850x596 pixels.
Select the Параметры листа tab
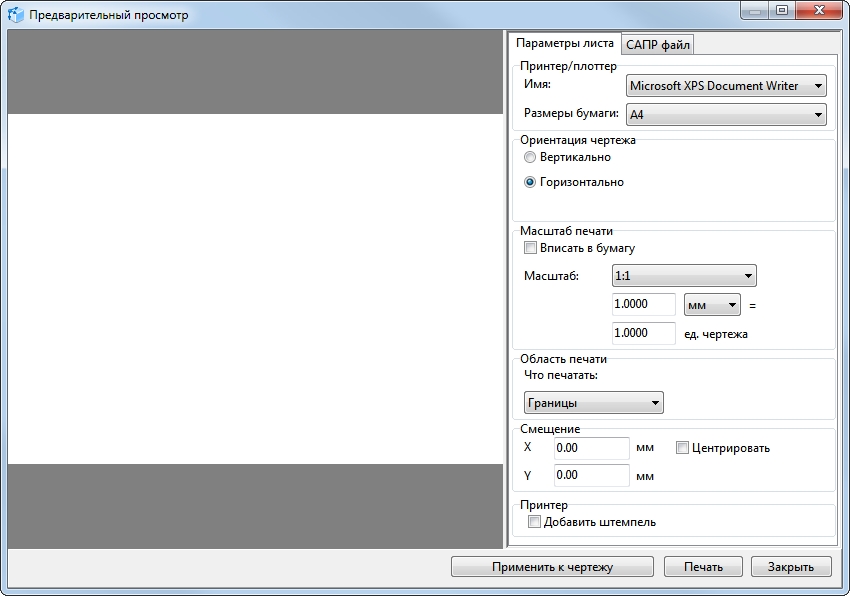pos(564,44)
